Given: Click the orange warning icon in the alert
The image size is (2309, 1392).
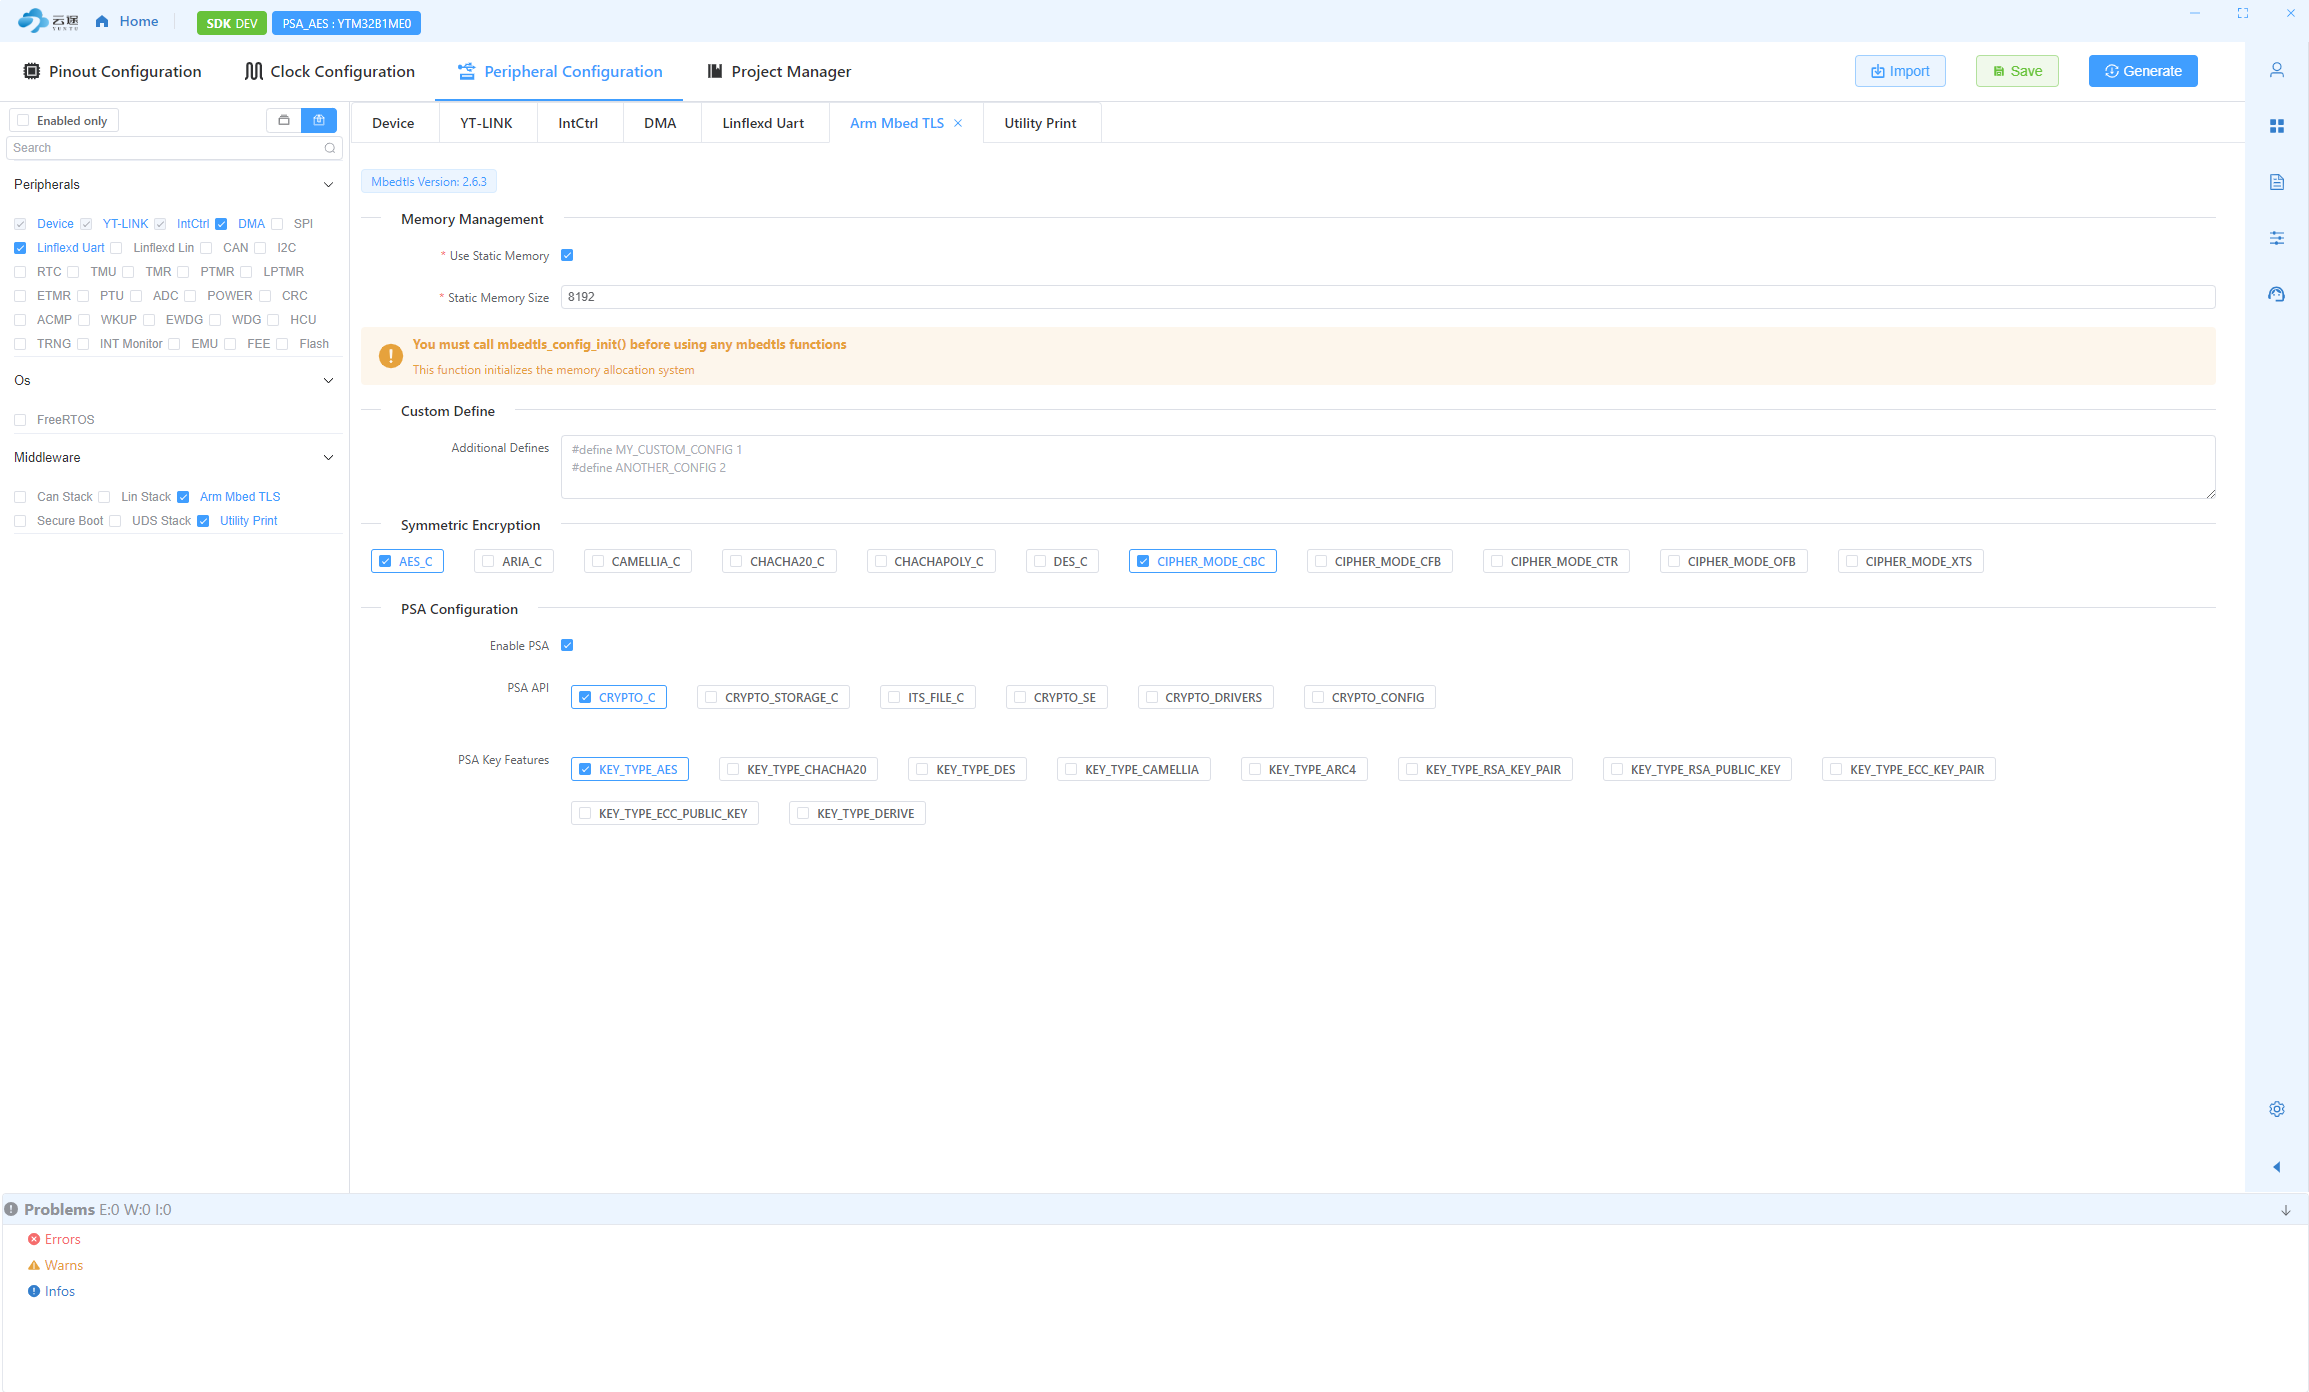Looking at the screenshot, I should coord(391,356).
